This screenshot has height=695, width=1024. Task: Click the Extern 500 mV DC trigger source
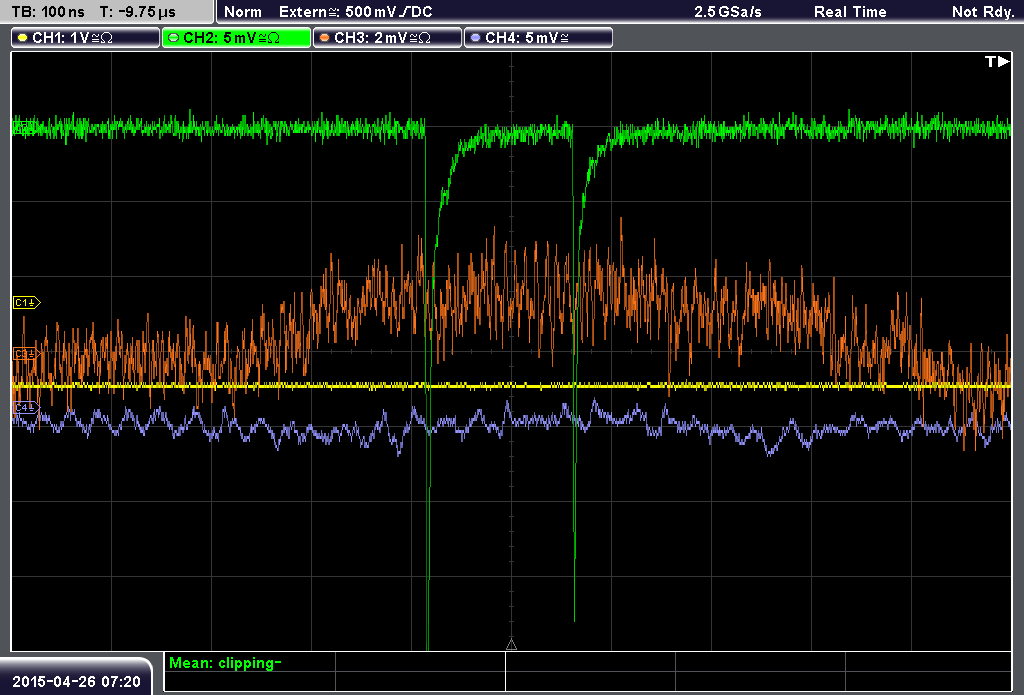[x=356, y=12]
